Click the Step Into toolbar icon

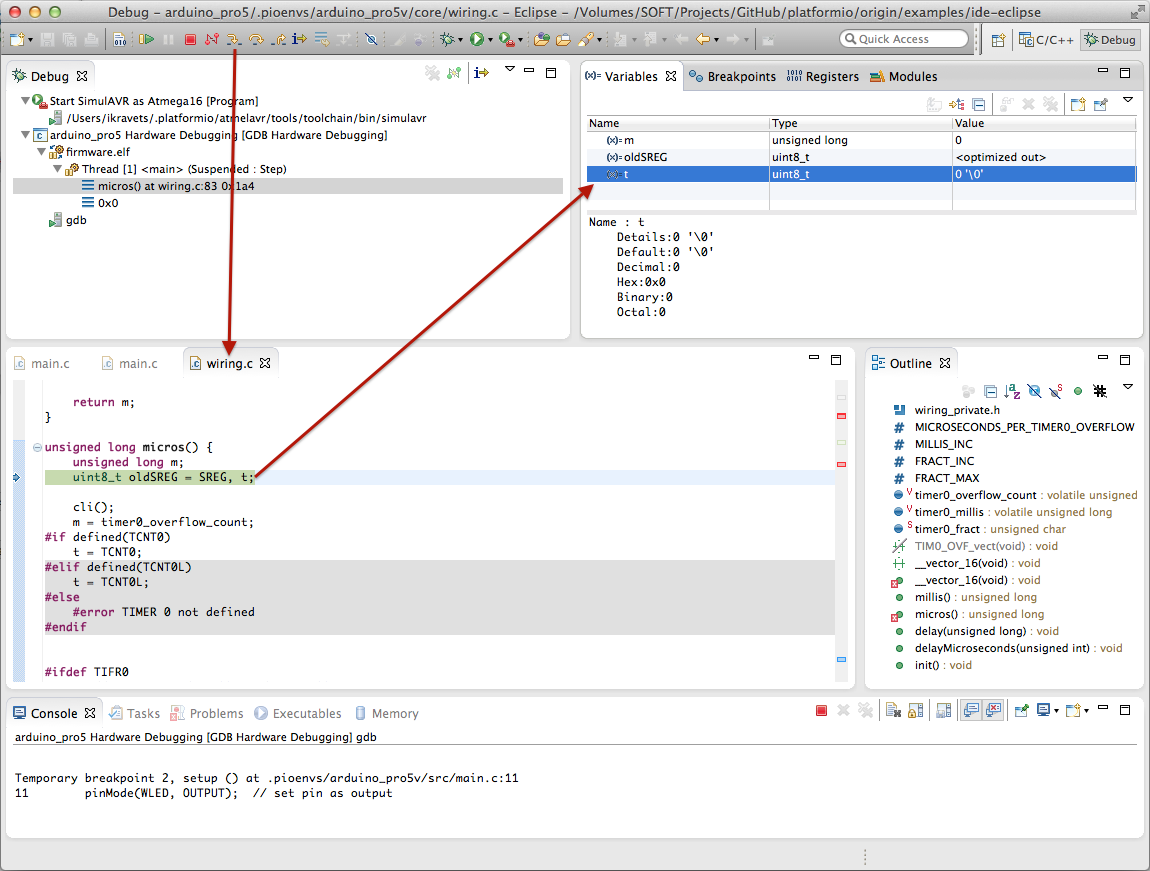(234, 39)
